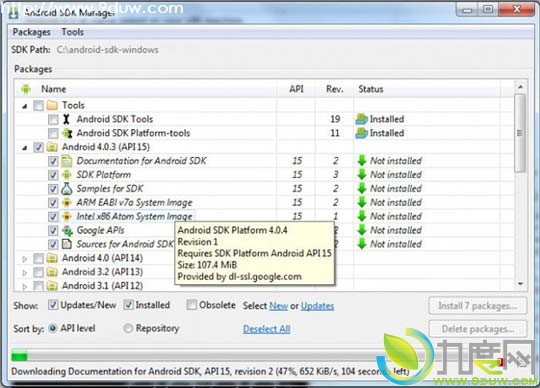Screen dimensions: 540x388
Task: Select the Intel x86 Atom System Image row
Action: (x=264, y=216)
